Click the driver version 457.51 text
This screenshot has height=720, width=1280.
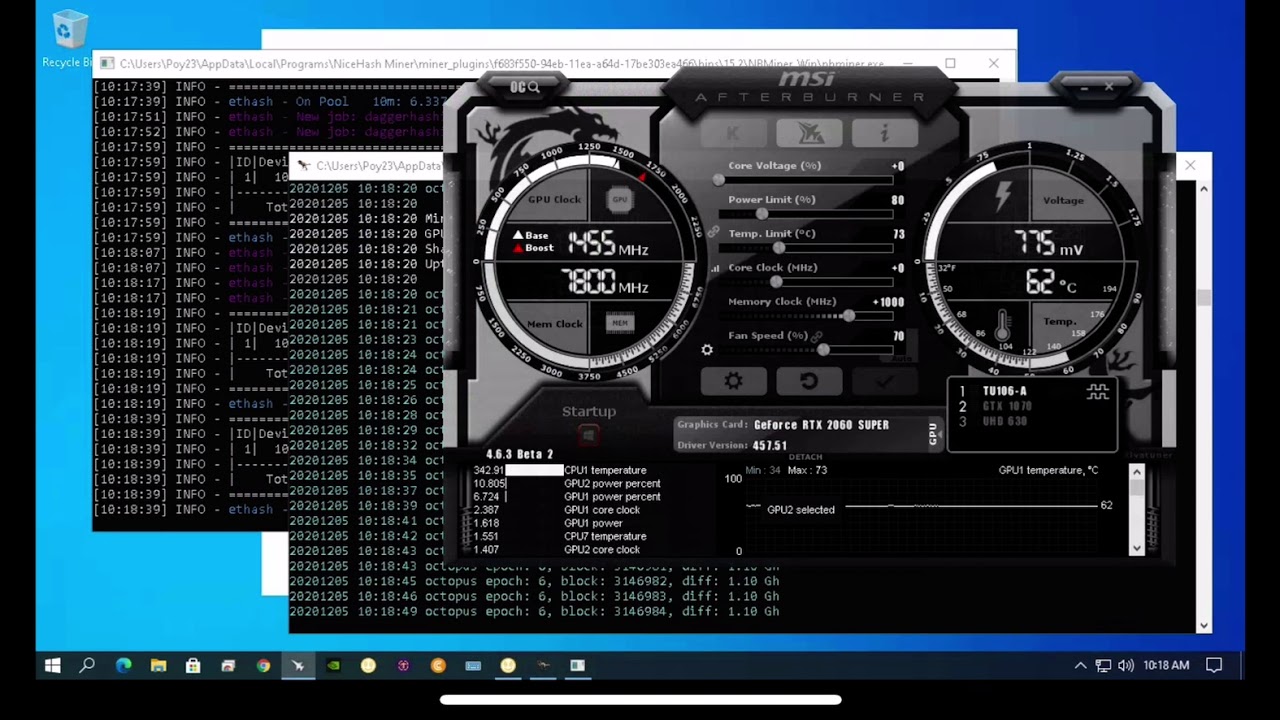tap(770, 446)
